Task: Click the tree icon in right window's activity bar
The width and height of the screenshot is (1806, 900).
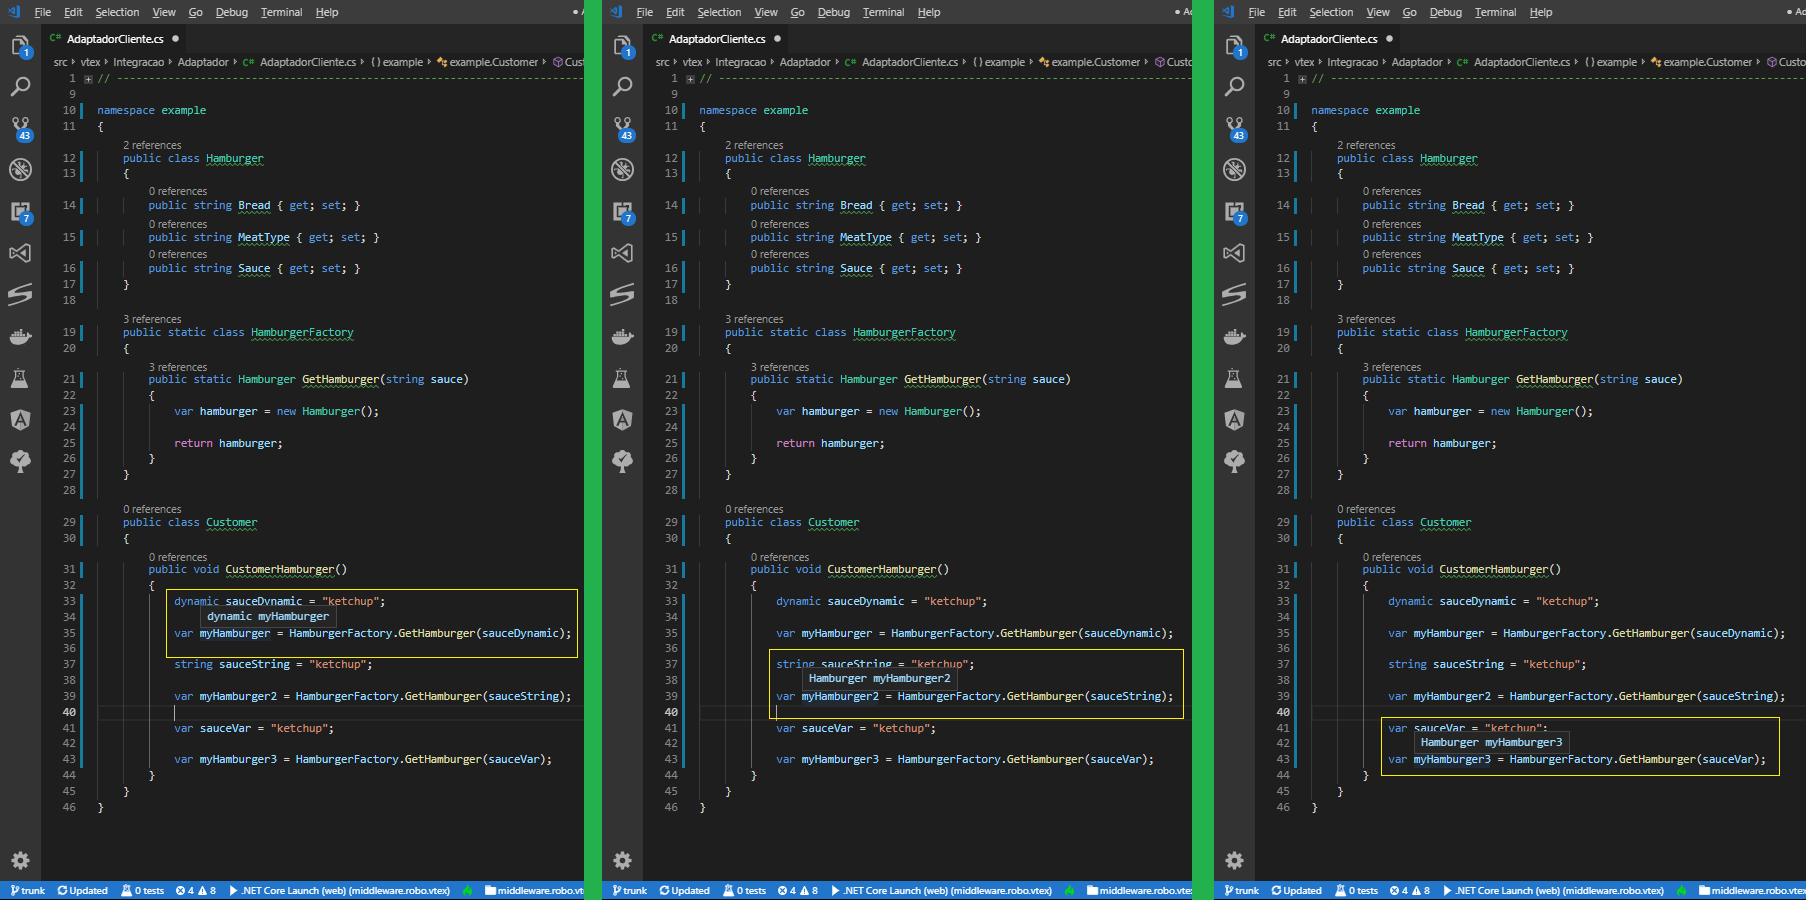Action: coord(1234,461)
